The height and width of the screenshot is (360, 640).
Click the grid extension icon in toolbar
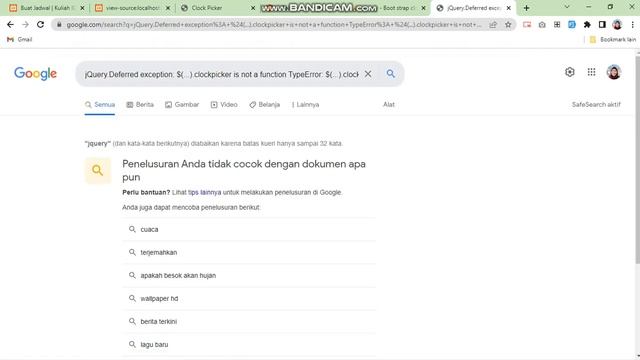(x=557, y=24)
